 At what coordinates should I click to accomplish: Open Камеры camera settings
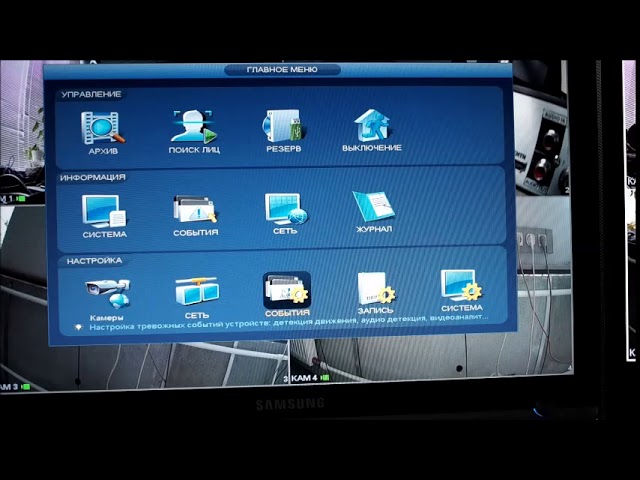click(x=106, y=293)
